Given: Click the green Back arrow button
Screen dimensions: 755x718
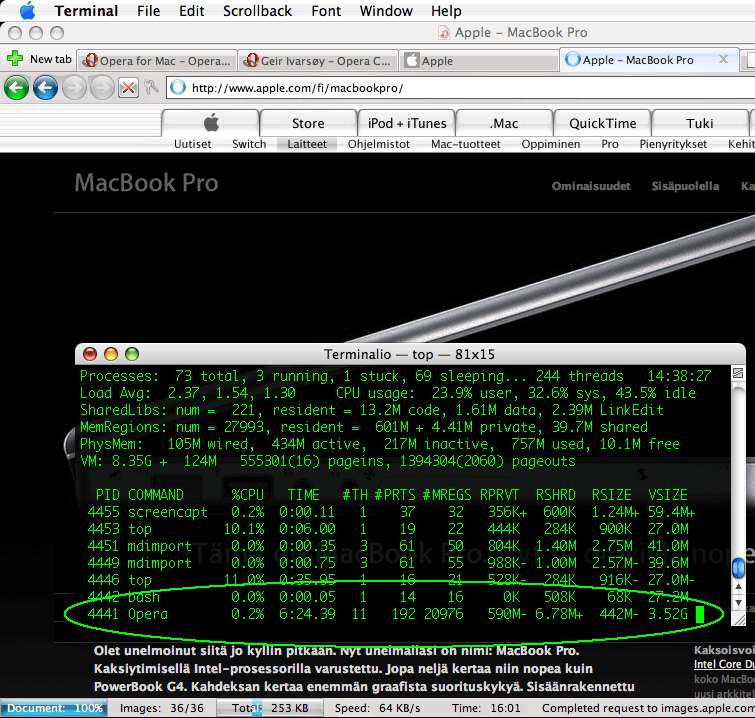Looking at the screenshot, I should pyautogui.click(x=16, y=88).
